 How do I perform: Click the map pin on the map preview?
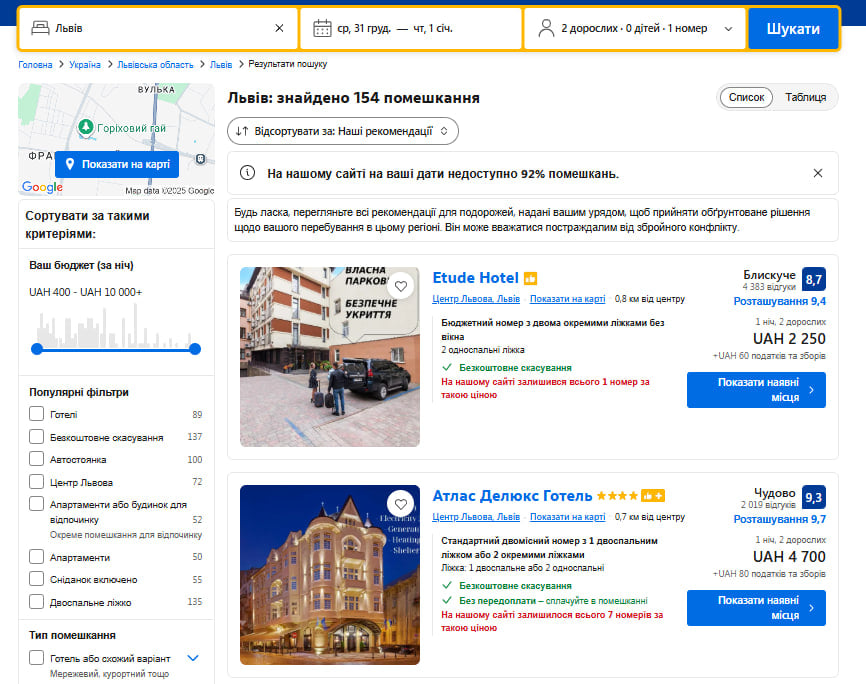pos(74,164)
